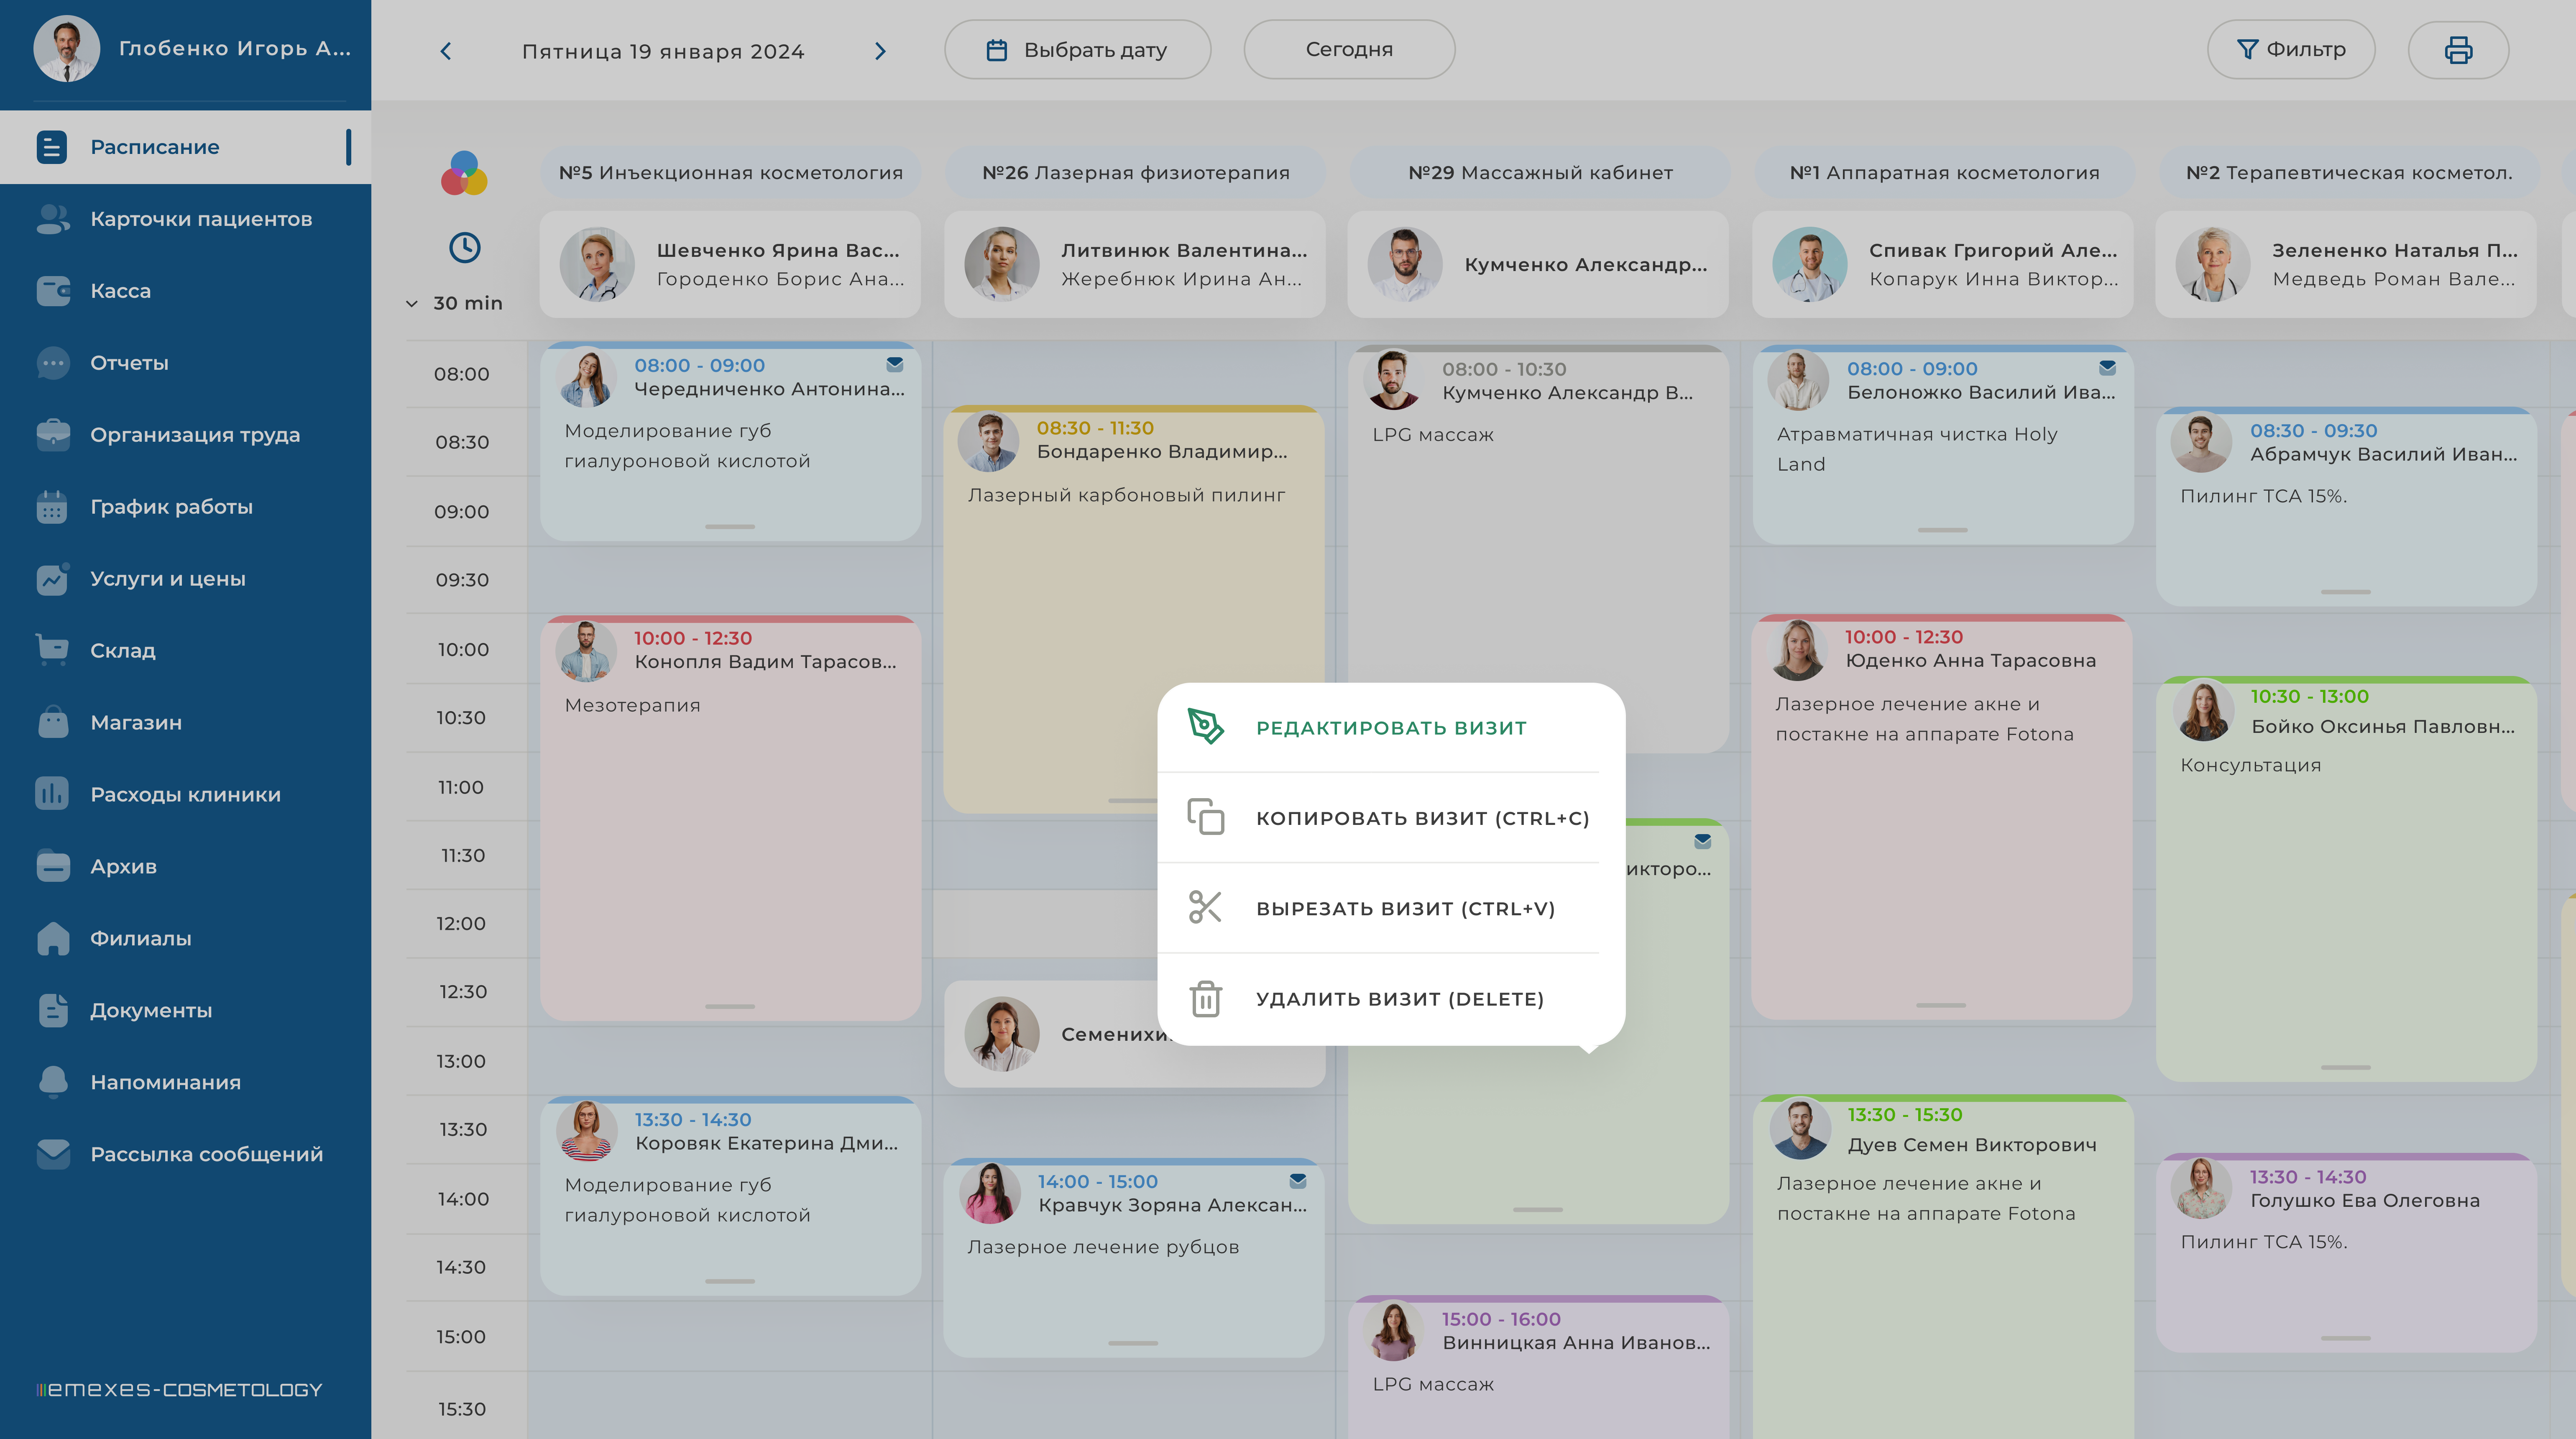Open Юденко Анна Тарасовна visit

(x=1942, y=817)
